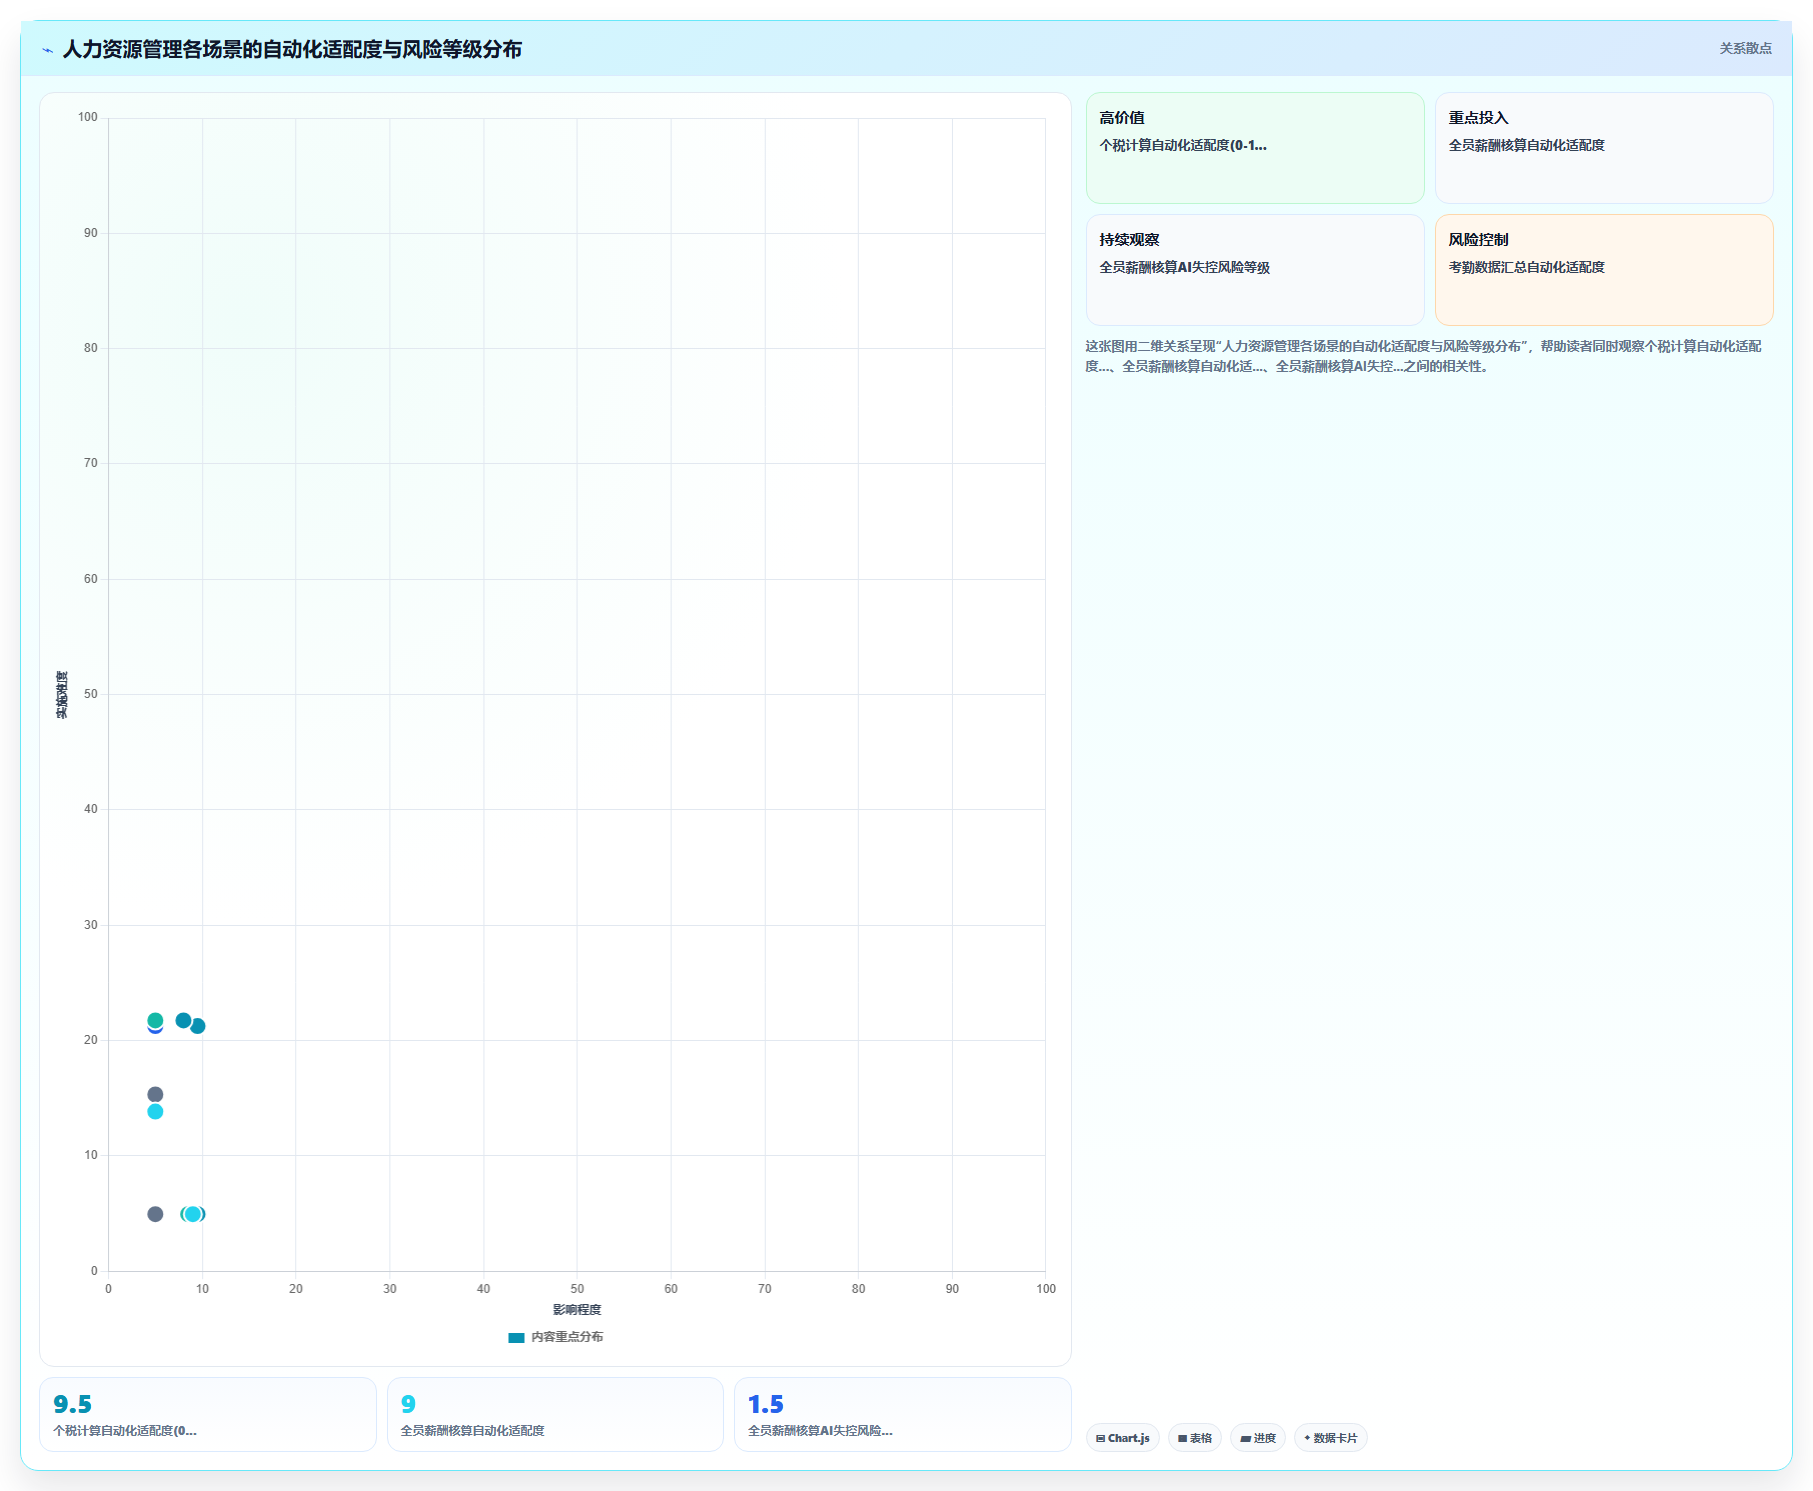
Task: Click the green teal scatter point near 22
Action: [155, 1020]
